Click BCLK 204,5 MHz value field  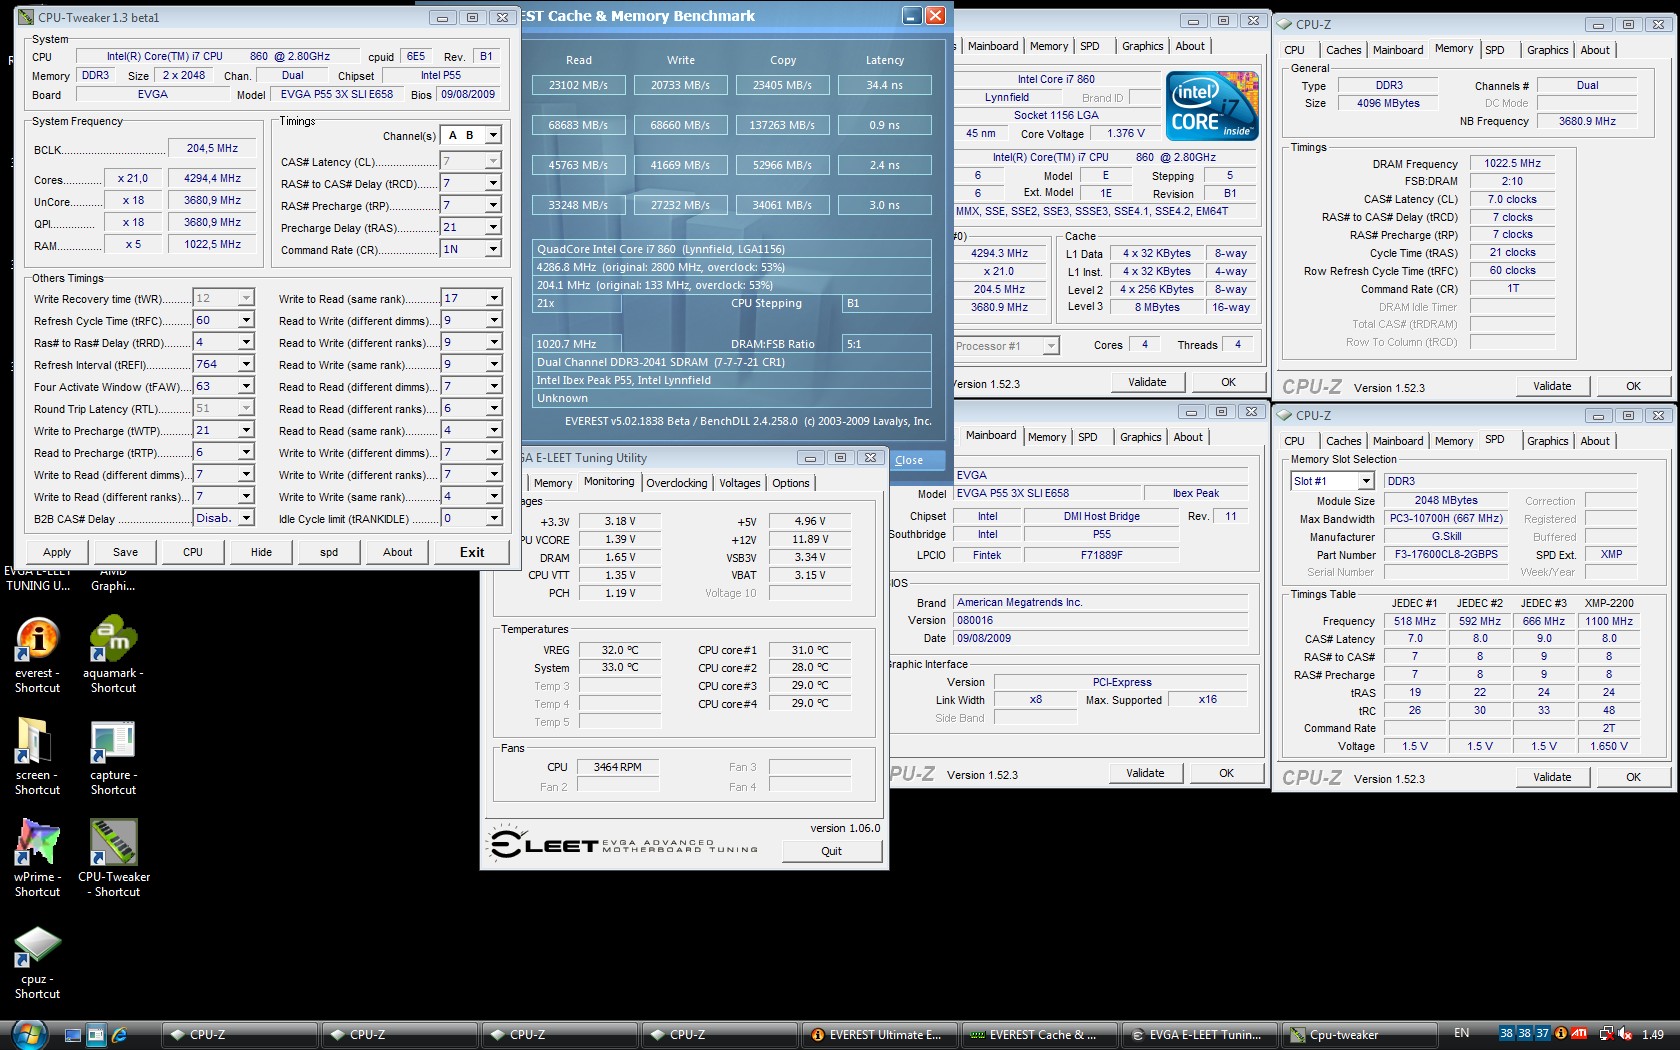click(x=212, y=148)
